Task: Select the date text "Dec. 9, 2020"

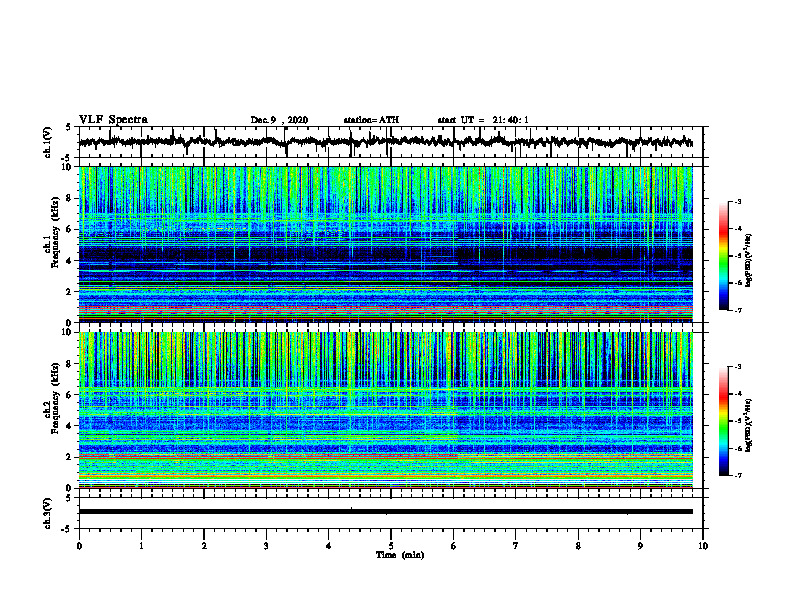Action: click(279, 120)
